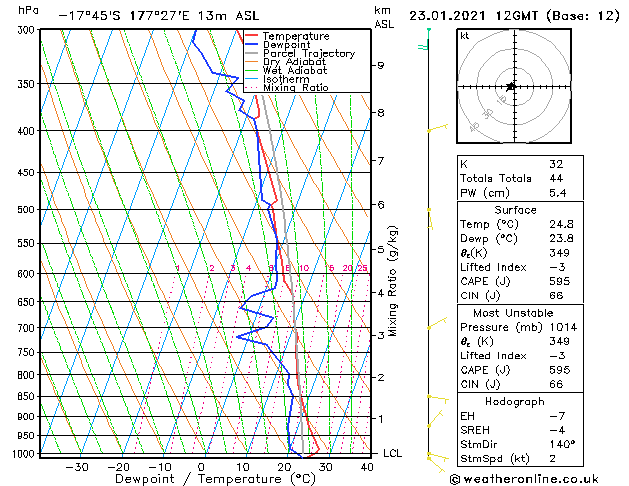Viewport: 629px width, 486px height.
Task: Click the wind barb at 850 hPa
Action: pyautogui.click(x=438, y=399)
